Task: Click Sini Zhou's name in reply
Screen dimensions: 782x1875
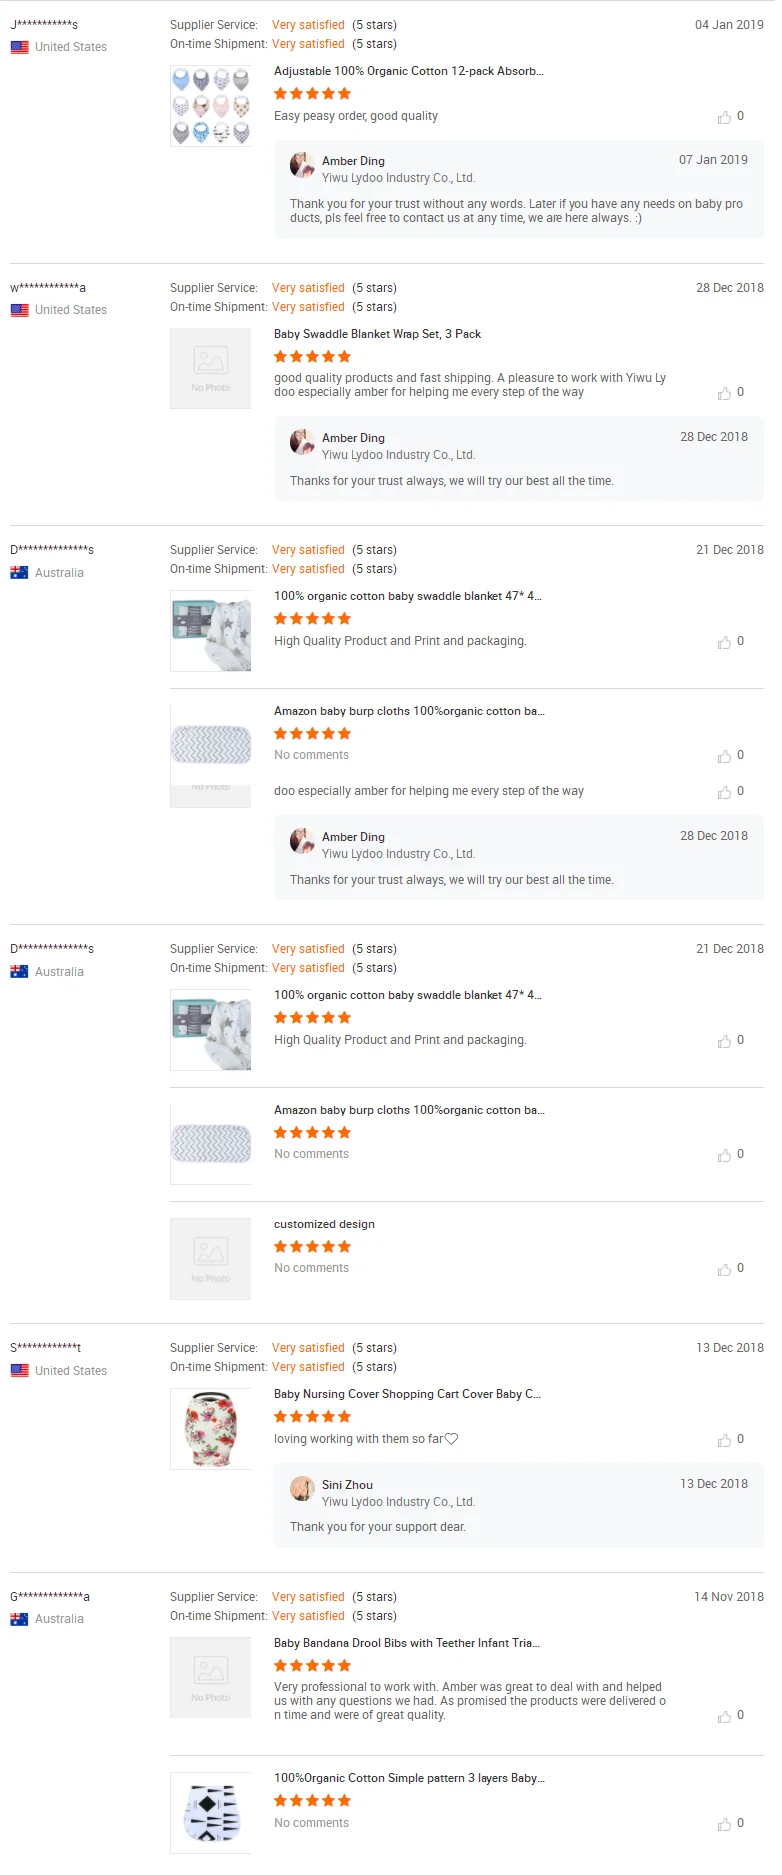Action: (347, 1485)
